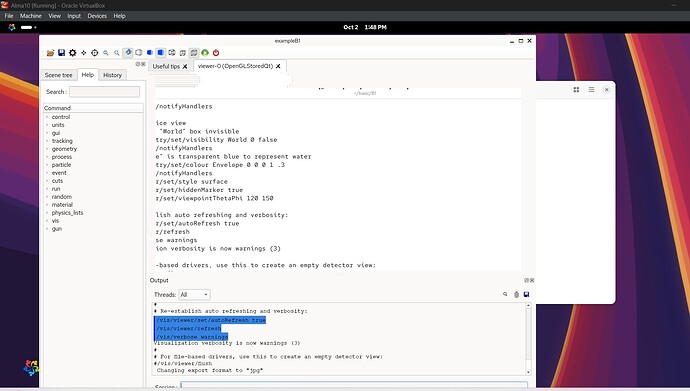Open VirtualBox Machine menu

30,16
